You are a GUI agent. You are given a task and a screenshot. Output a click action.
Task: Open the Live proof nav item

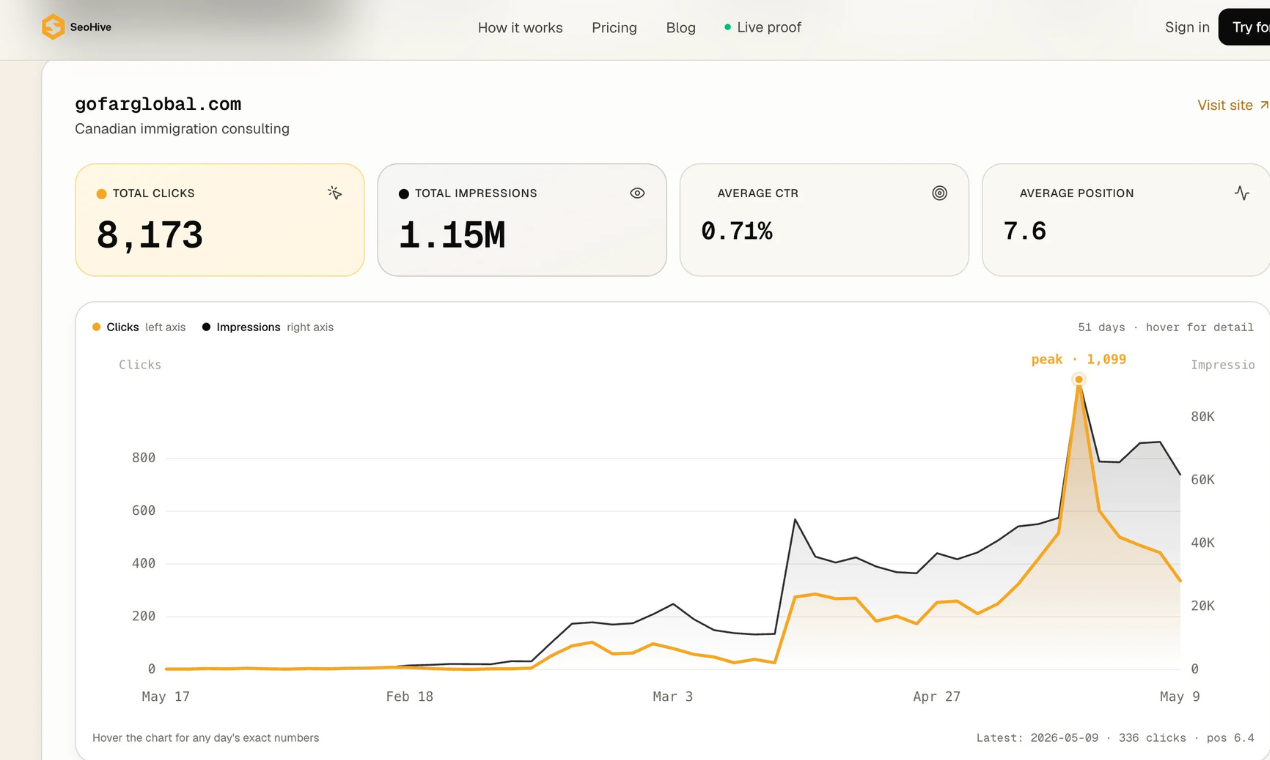click(x=763, y=27)
